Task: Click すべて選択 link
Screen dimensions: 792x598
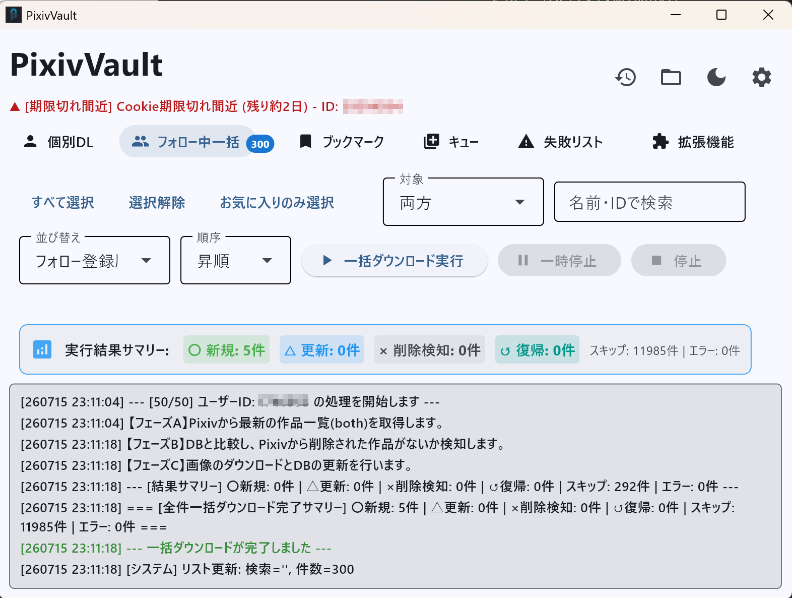Action: [x=63, y=203]
